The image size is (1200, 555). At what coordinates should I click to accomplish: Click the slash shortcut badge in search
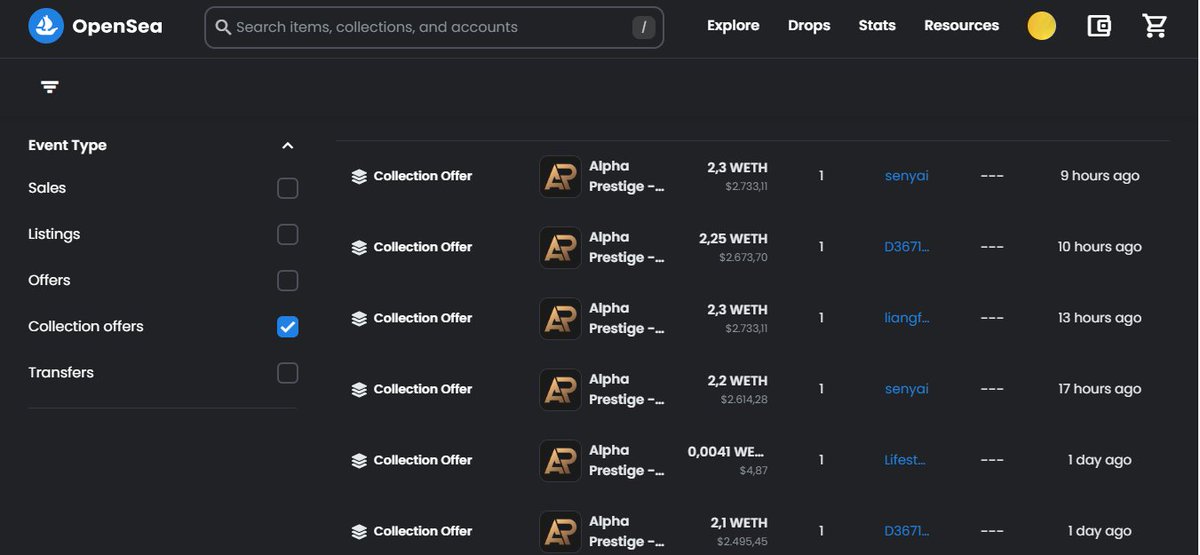pos(644,27)
